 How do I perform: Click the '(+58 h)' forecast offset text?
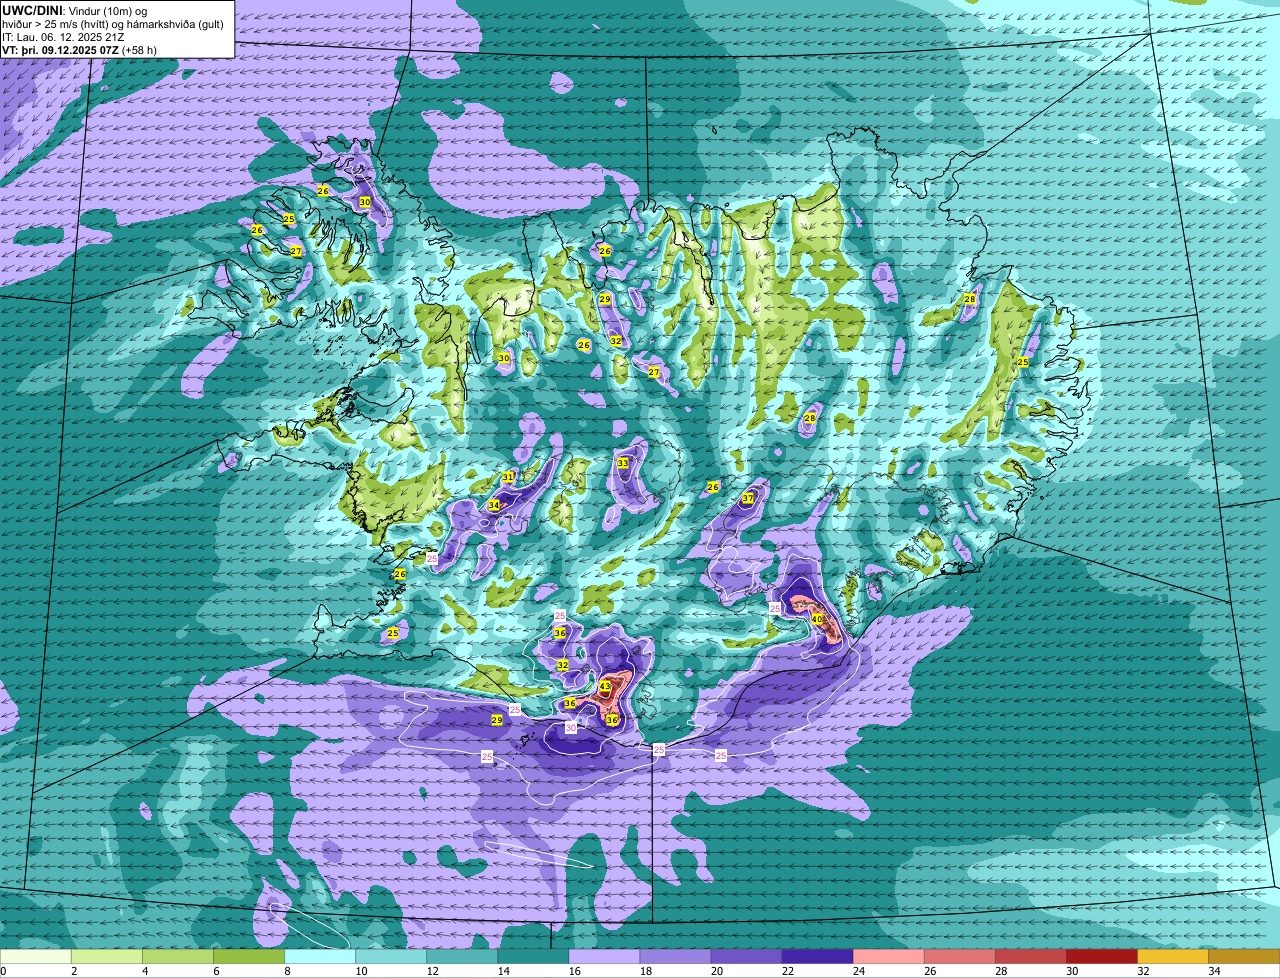(x=138, y=50)
